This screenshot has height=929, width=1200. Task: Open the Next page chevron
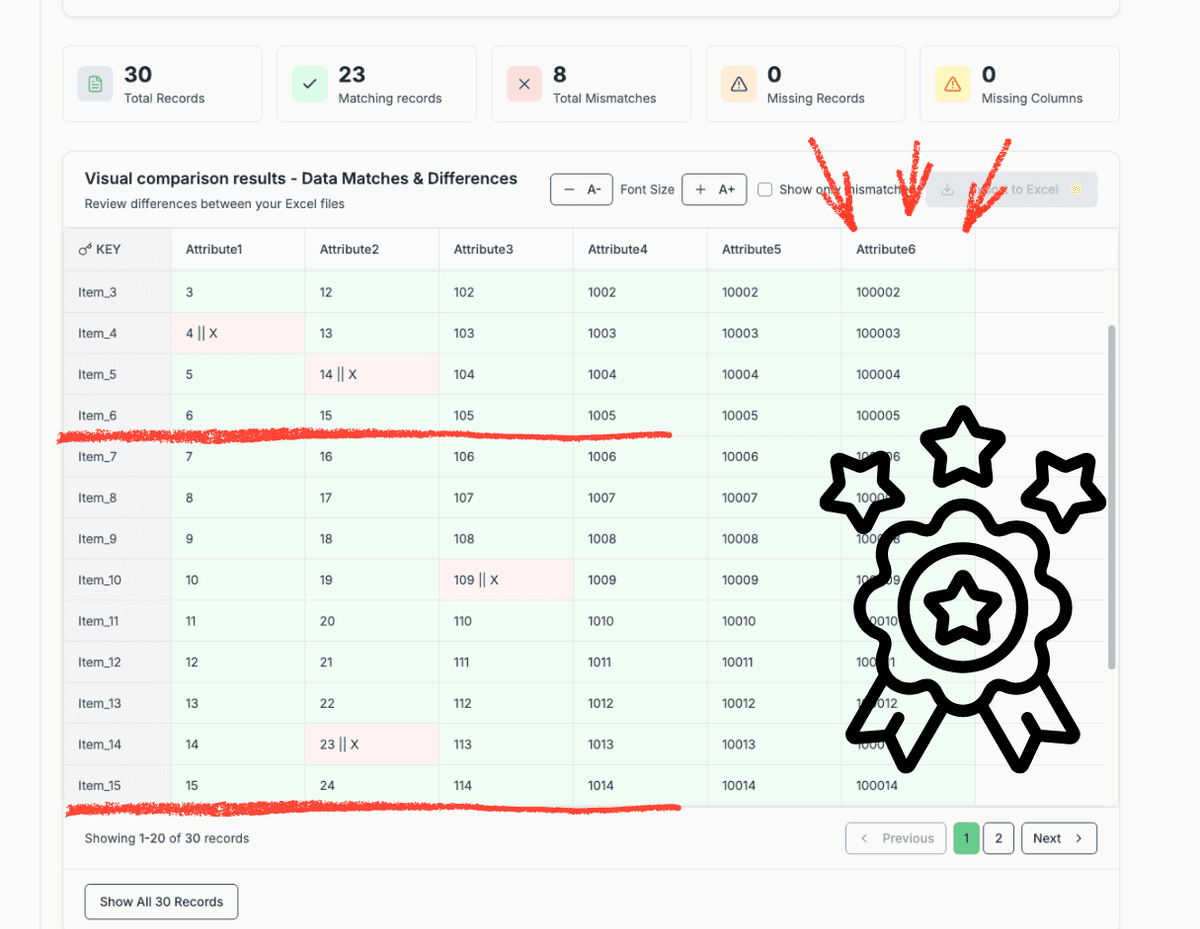pyautogui.click(x=1078, y=838)
